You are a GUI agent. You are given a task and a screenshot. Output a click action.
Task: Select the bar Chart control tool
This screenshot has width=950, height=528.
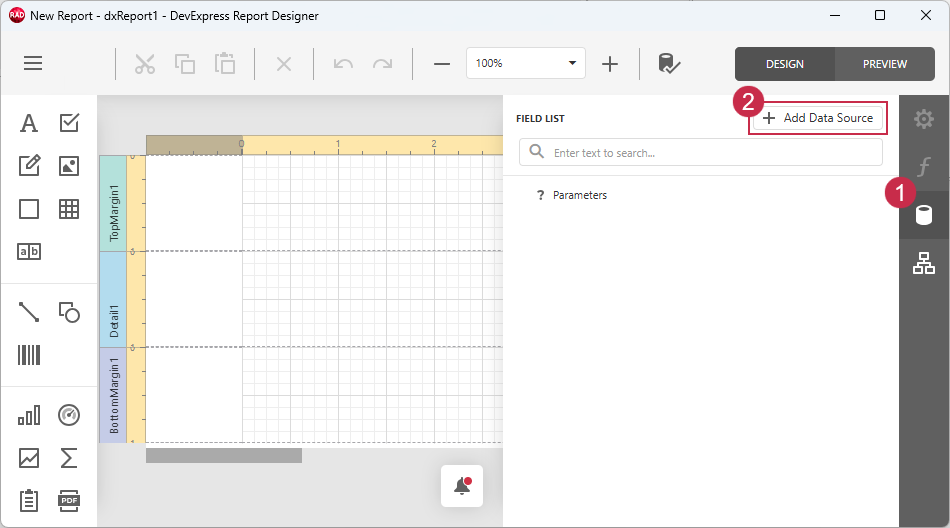coord(28,415)
